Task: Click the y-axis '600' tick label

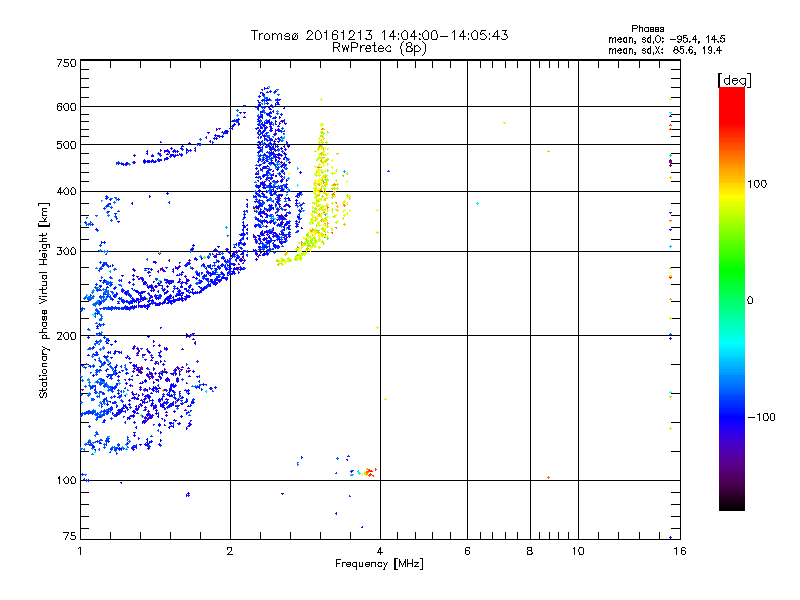Action: (x=66, y=107)
